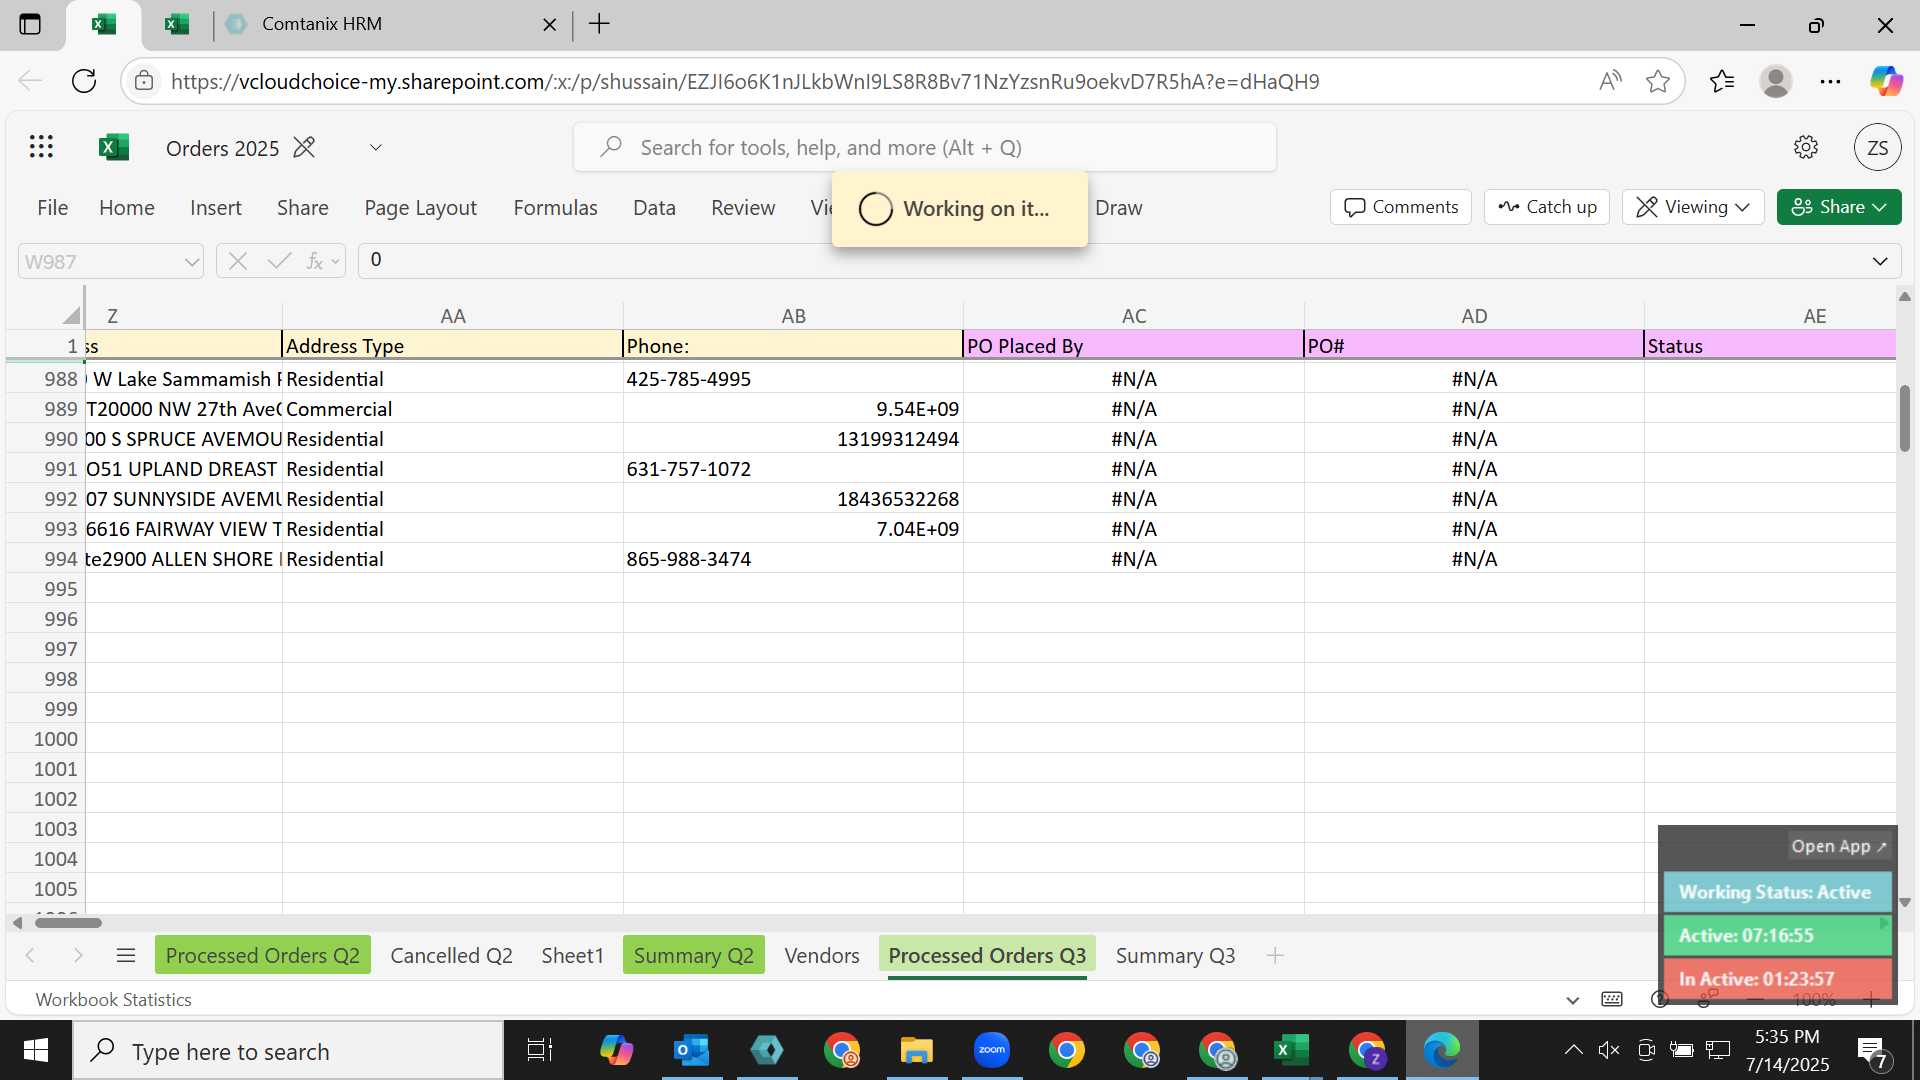Viewport: 1920px width, 1080px height.
Task: Open the Home ribbon tab
Action: point(127,207)
